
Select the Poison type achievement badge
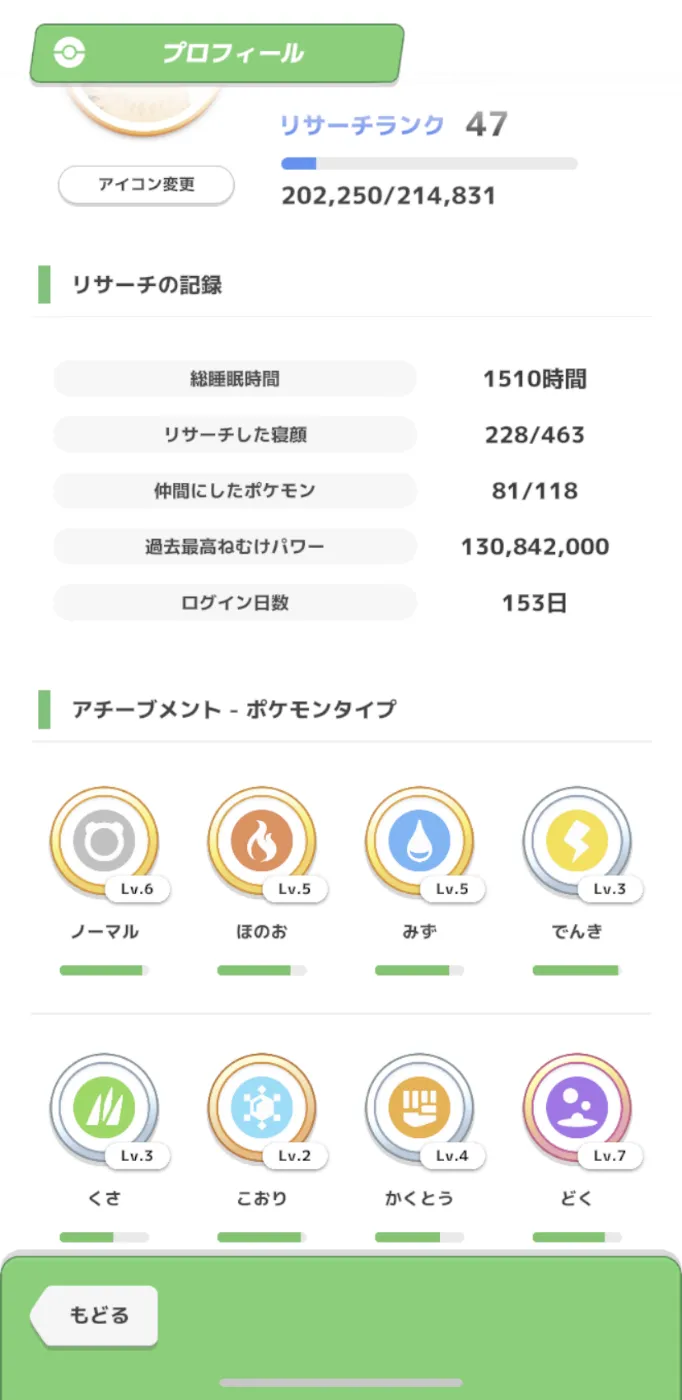[x=577, y=1108]
